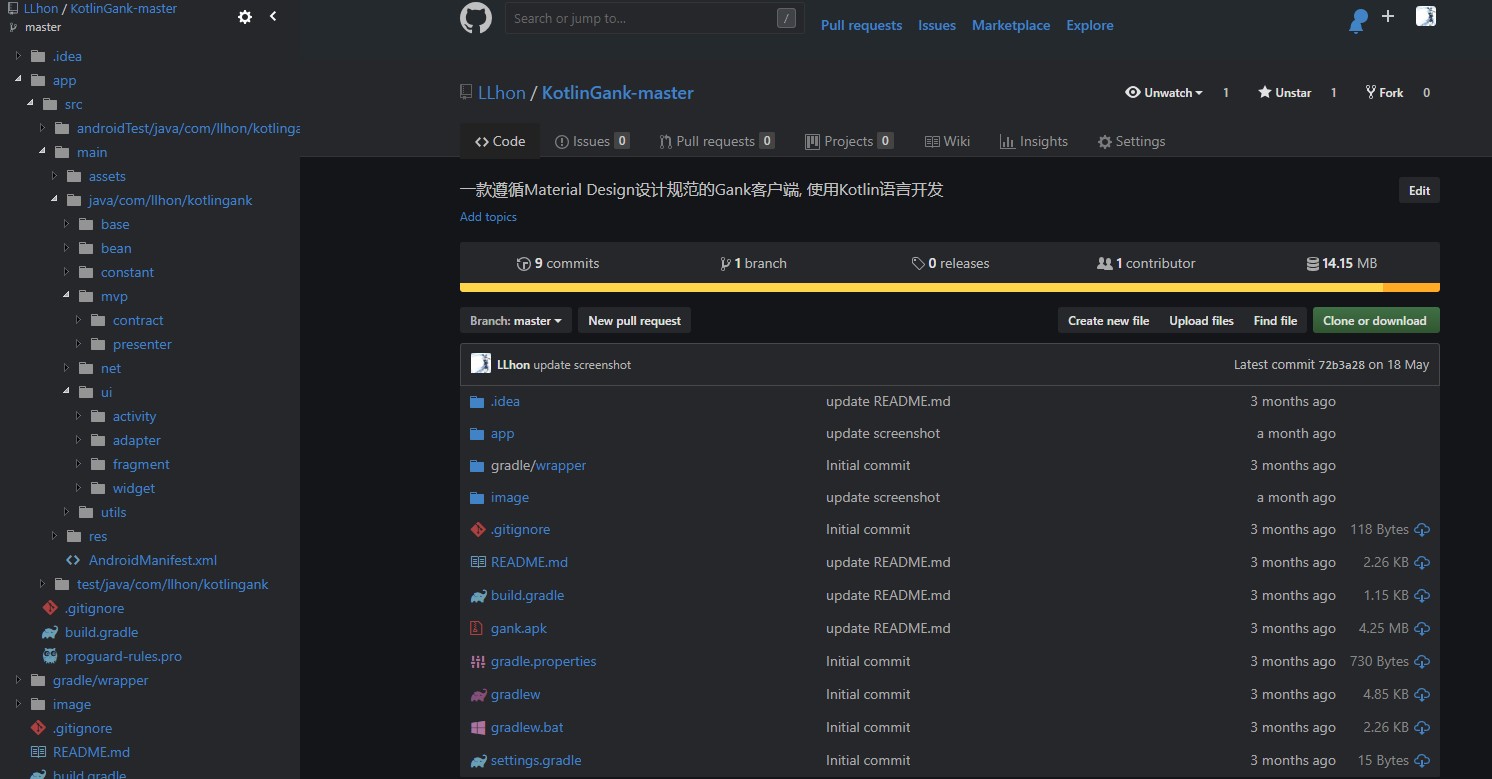This screenshot has width=1492, height=779.
Task: Click the yellow language bar
Action: [921, 288]
